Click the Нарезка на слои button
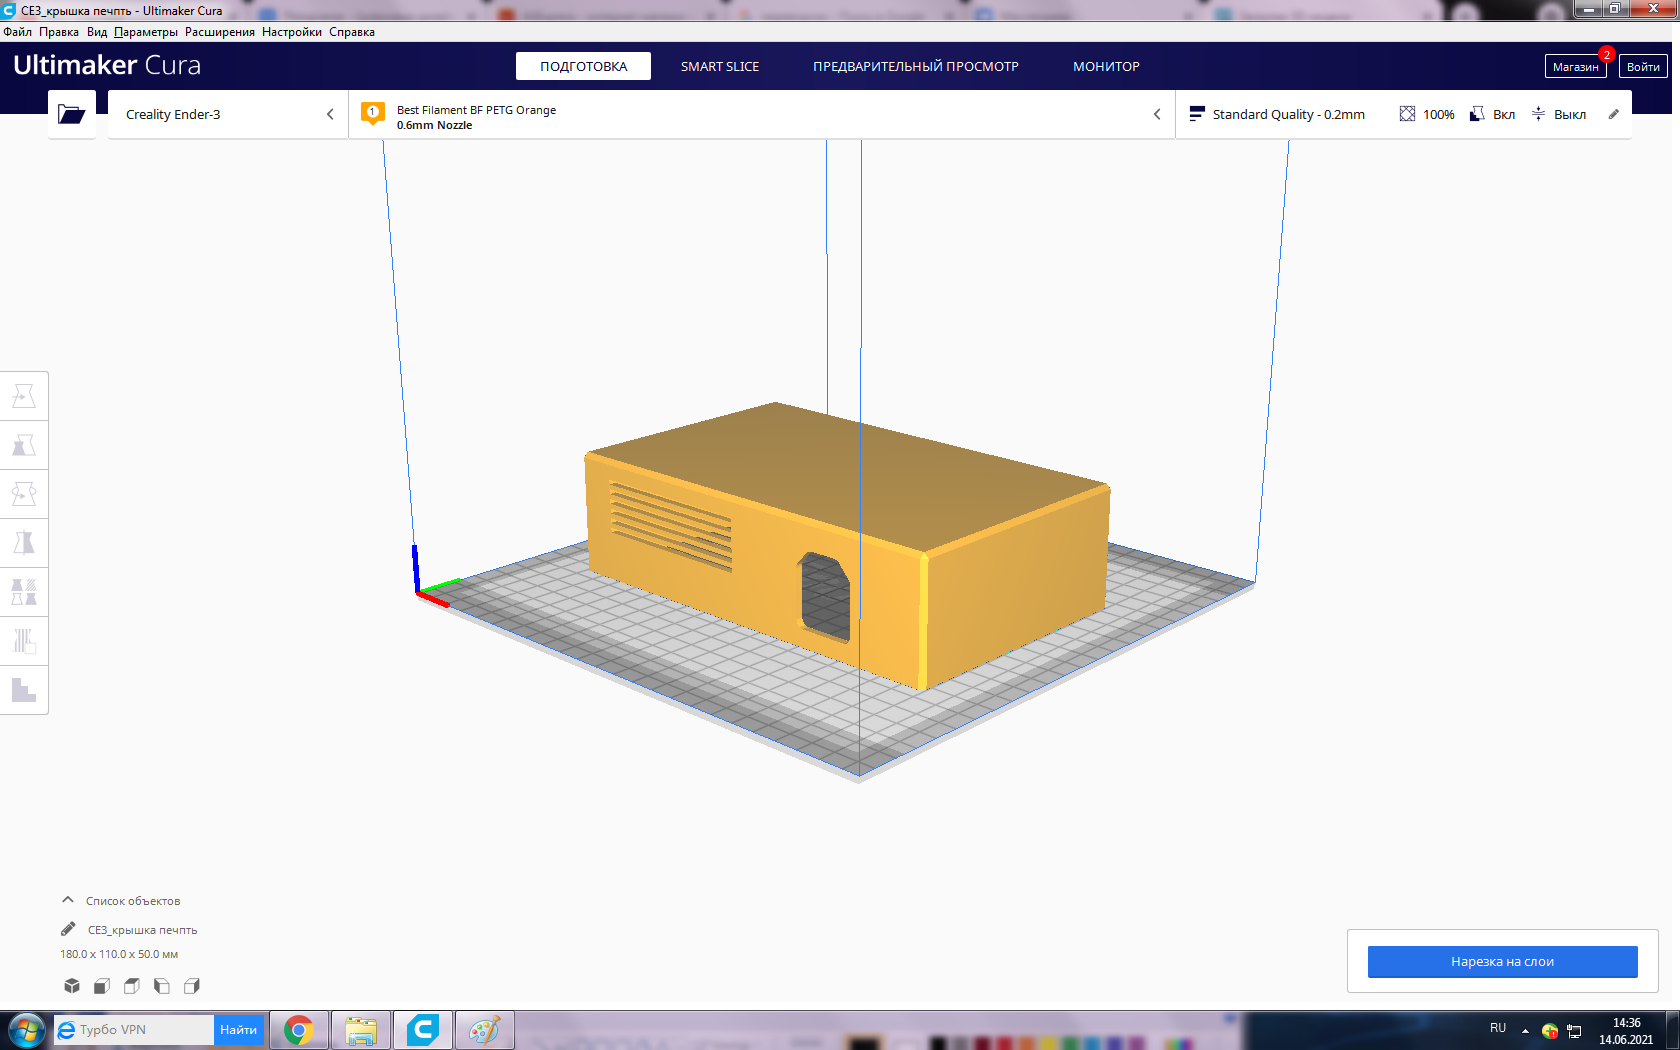 pos(1502,961)
